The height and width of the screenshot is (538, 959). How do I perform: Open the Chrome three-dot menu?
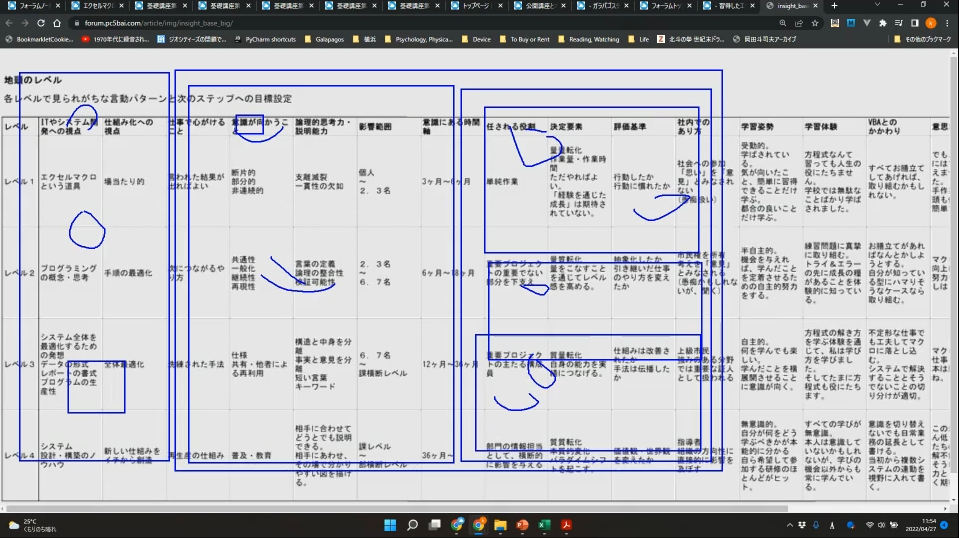[x=949, y=23]
